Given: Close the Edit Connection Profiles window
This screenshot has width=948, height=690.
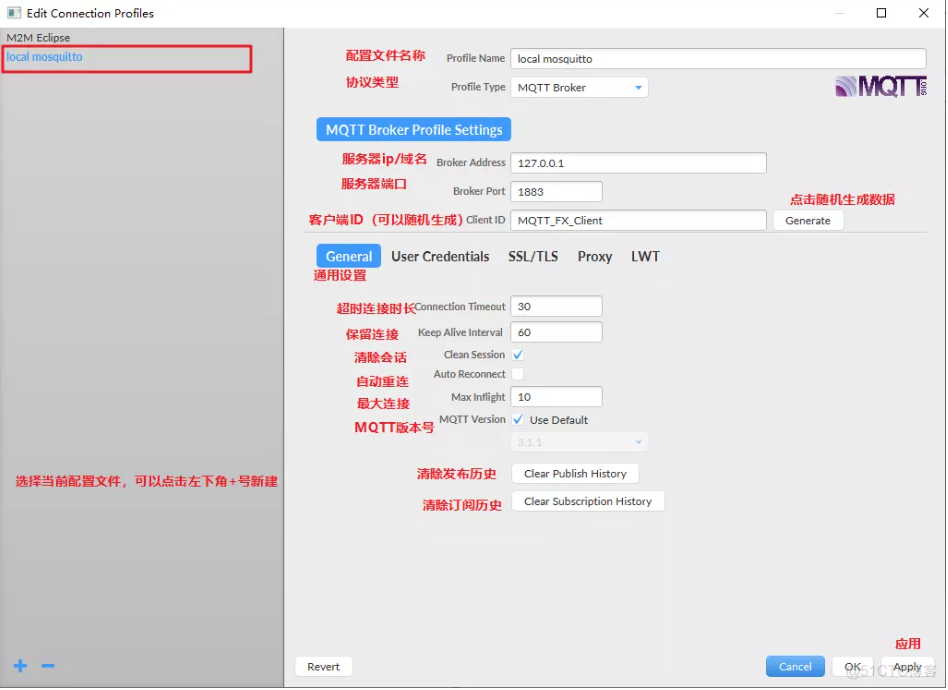Looking at the screenshot, I should point(924,13).
